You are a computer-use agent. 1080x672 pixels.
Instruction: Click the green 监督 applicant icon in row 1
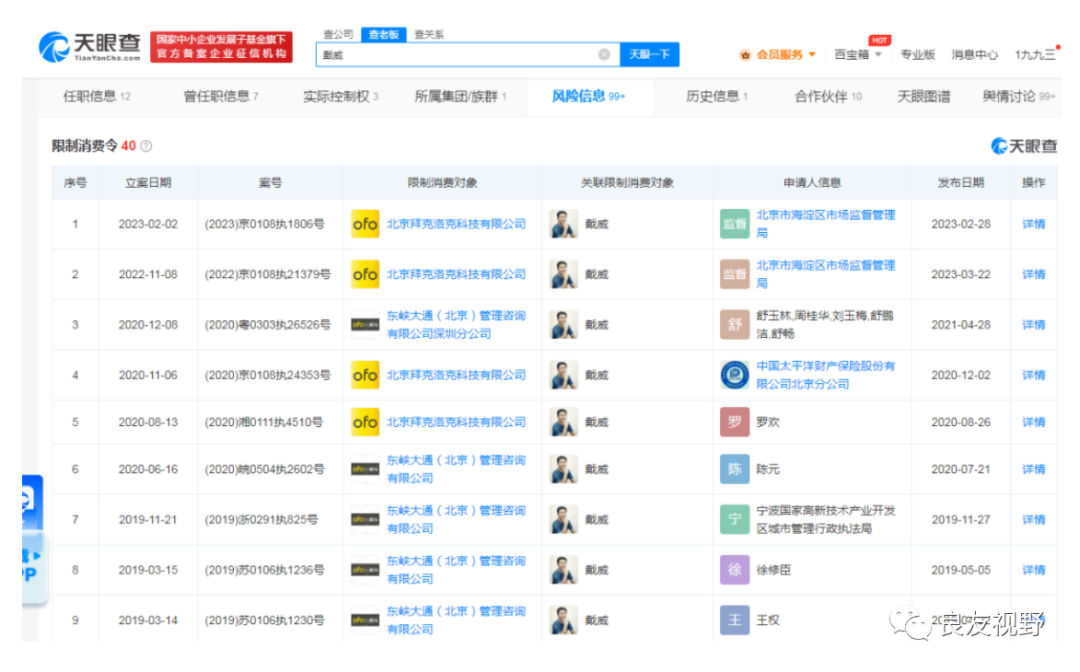tap(735, 224)
